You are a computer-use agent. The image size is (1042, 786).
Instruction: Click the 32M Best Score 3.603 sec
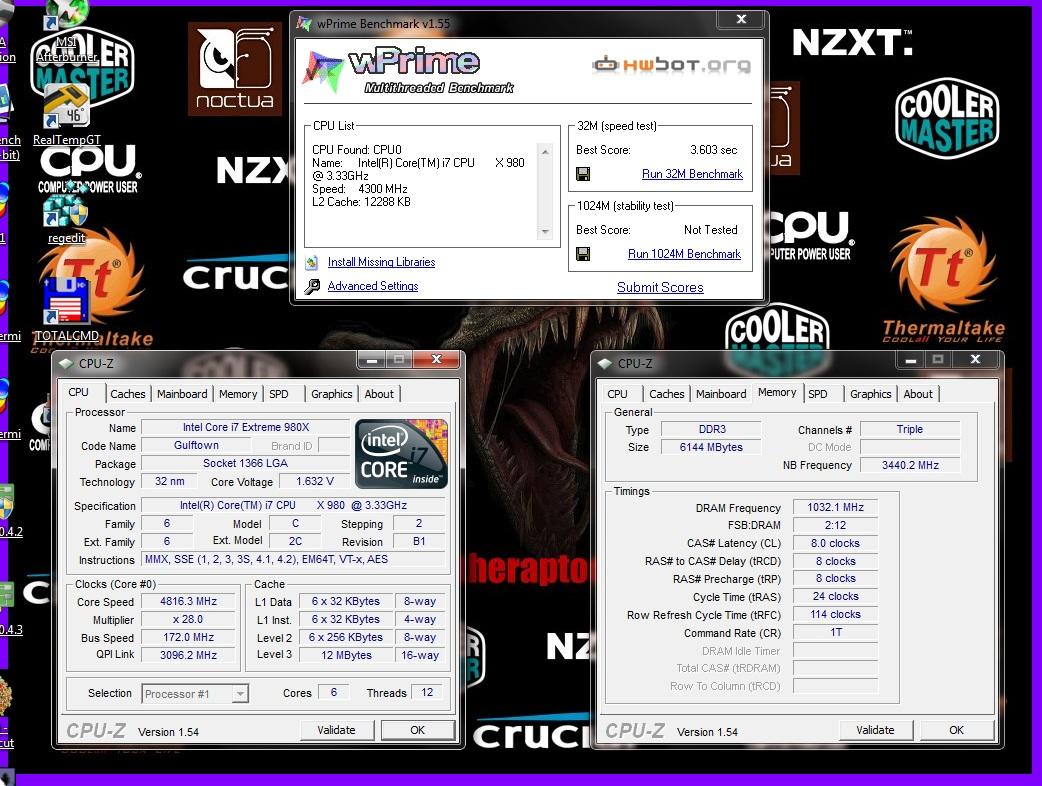[713, 150]
